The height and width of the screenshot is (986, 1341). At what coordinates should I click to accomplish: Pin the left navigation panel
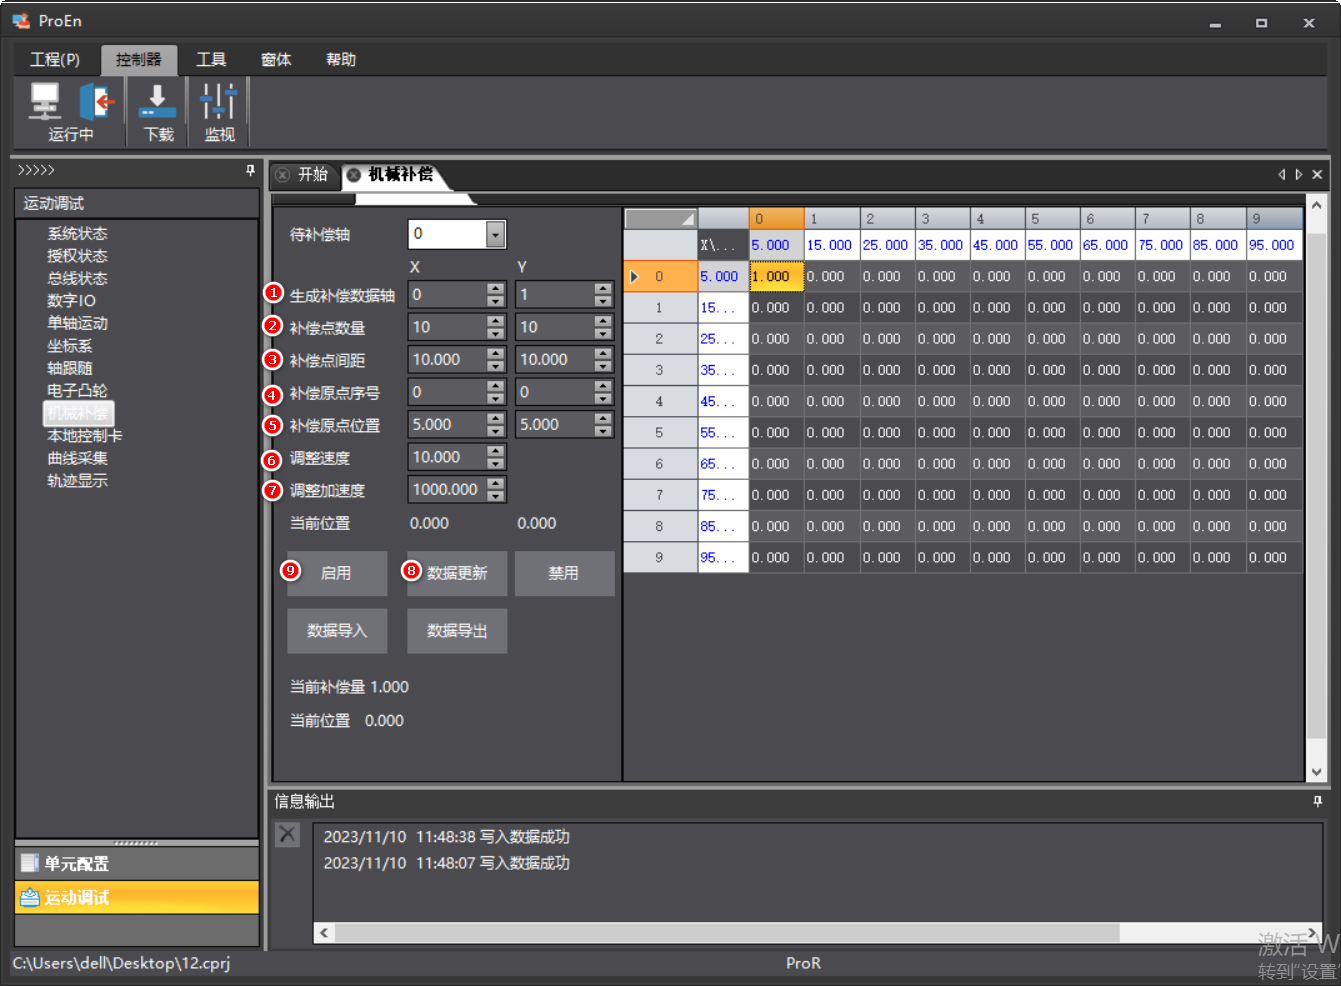250,171
